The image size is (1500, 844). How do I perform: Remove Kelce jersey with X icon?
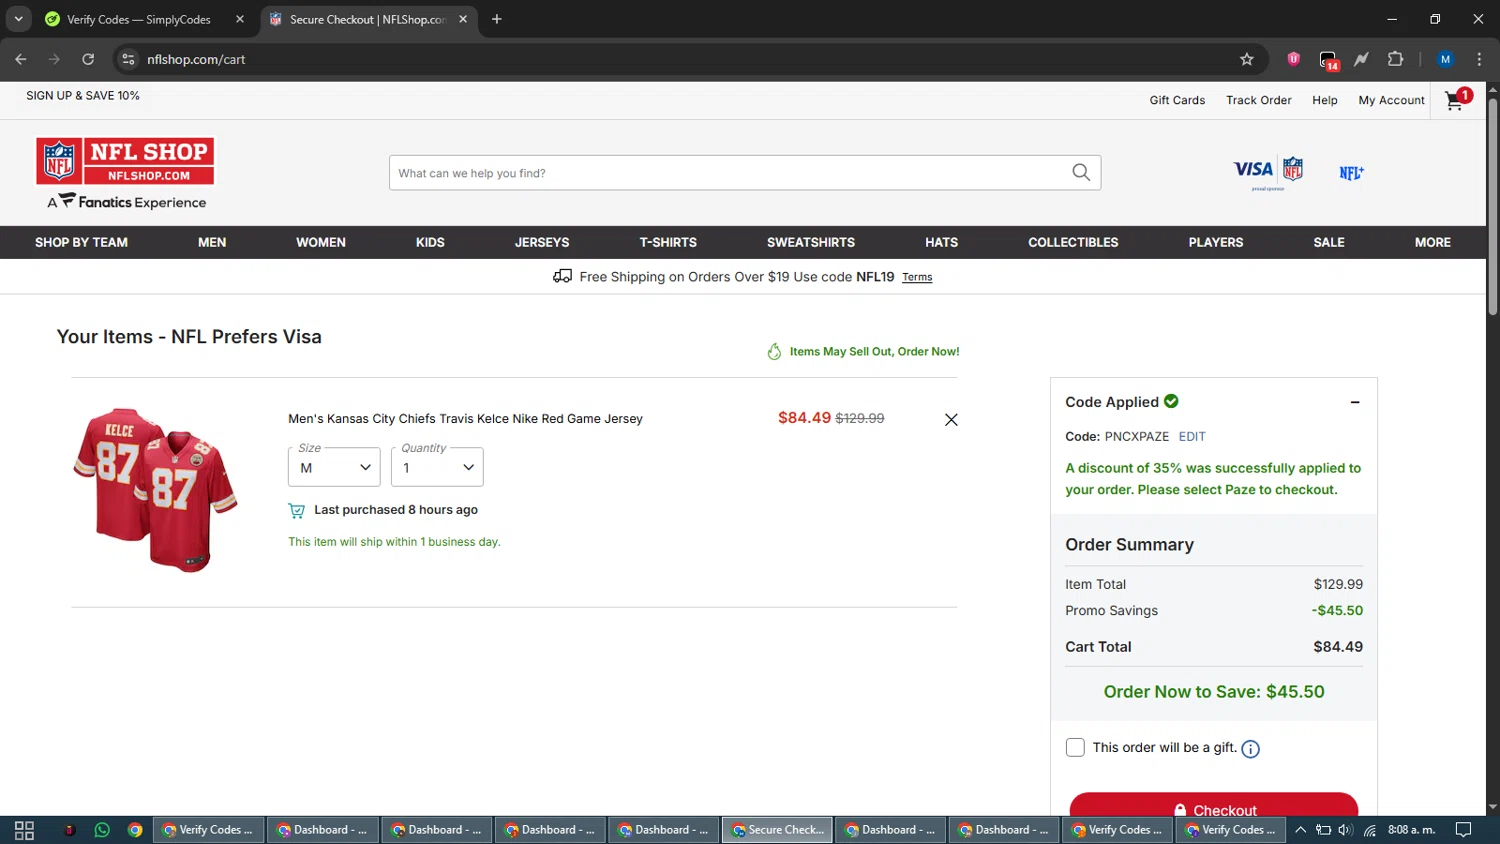pos(951,420)
